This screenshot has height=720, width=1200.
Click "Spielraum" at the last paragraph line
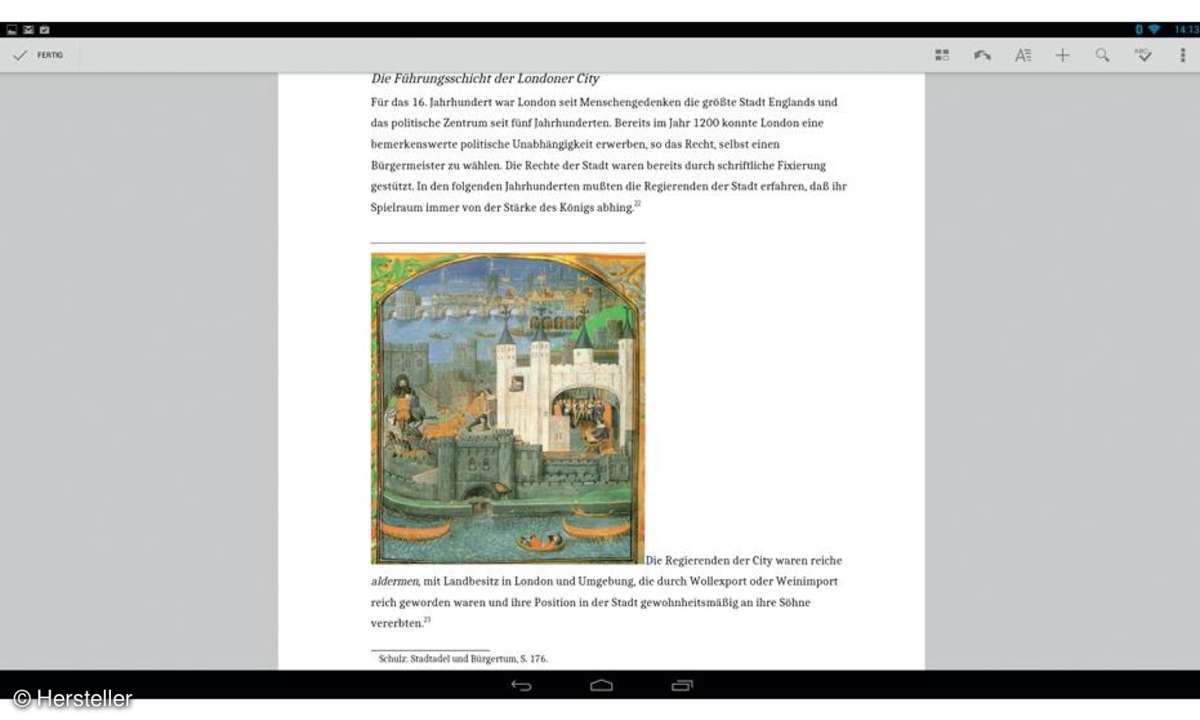pyautogui.click(x=398, y=207)
